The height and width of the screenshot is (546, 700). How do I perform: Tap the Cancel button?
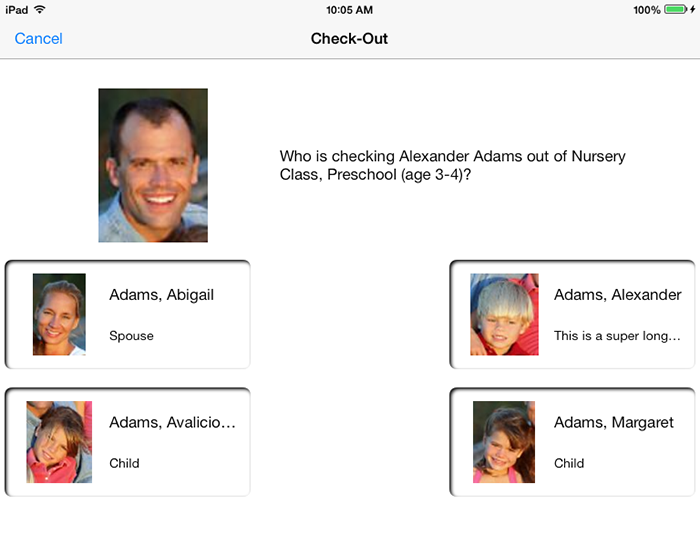[38, 39]
